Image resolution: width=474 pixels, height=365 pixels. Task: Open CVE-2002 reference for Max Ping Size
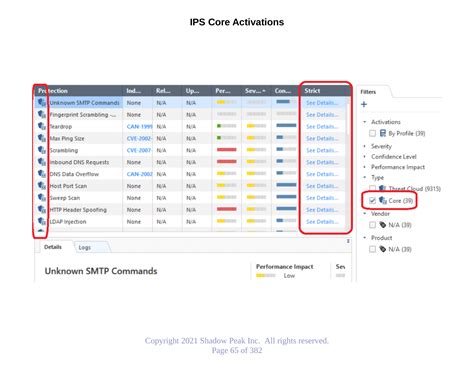(x=139, y=138)
